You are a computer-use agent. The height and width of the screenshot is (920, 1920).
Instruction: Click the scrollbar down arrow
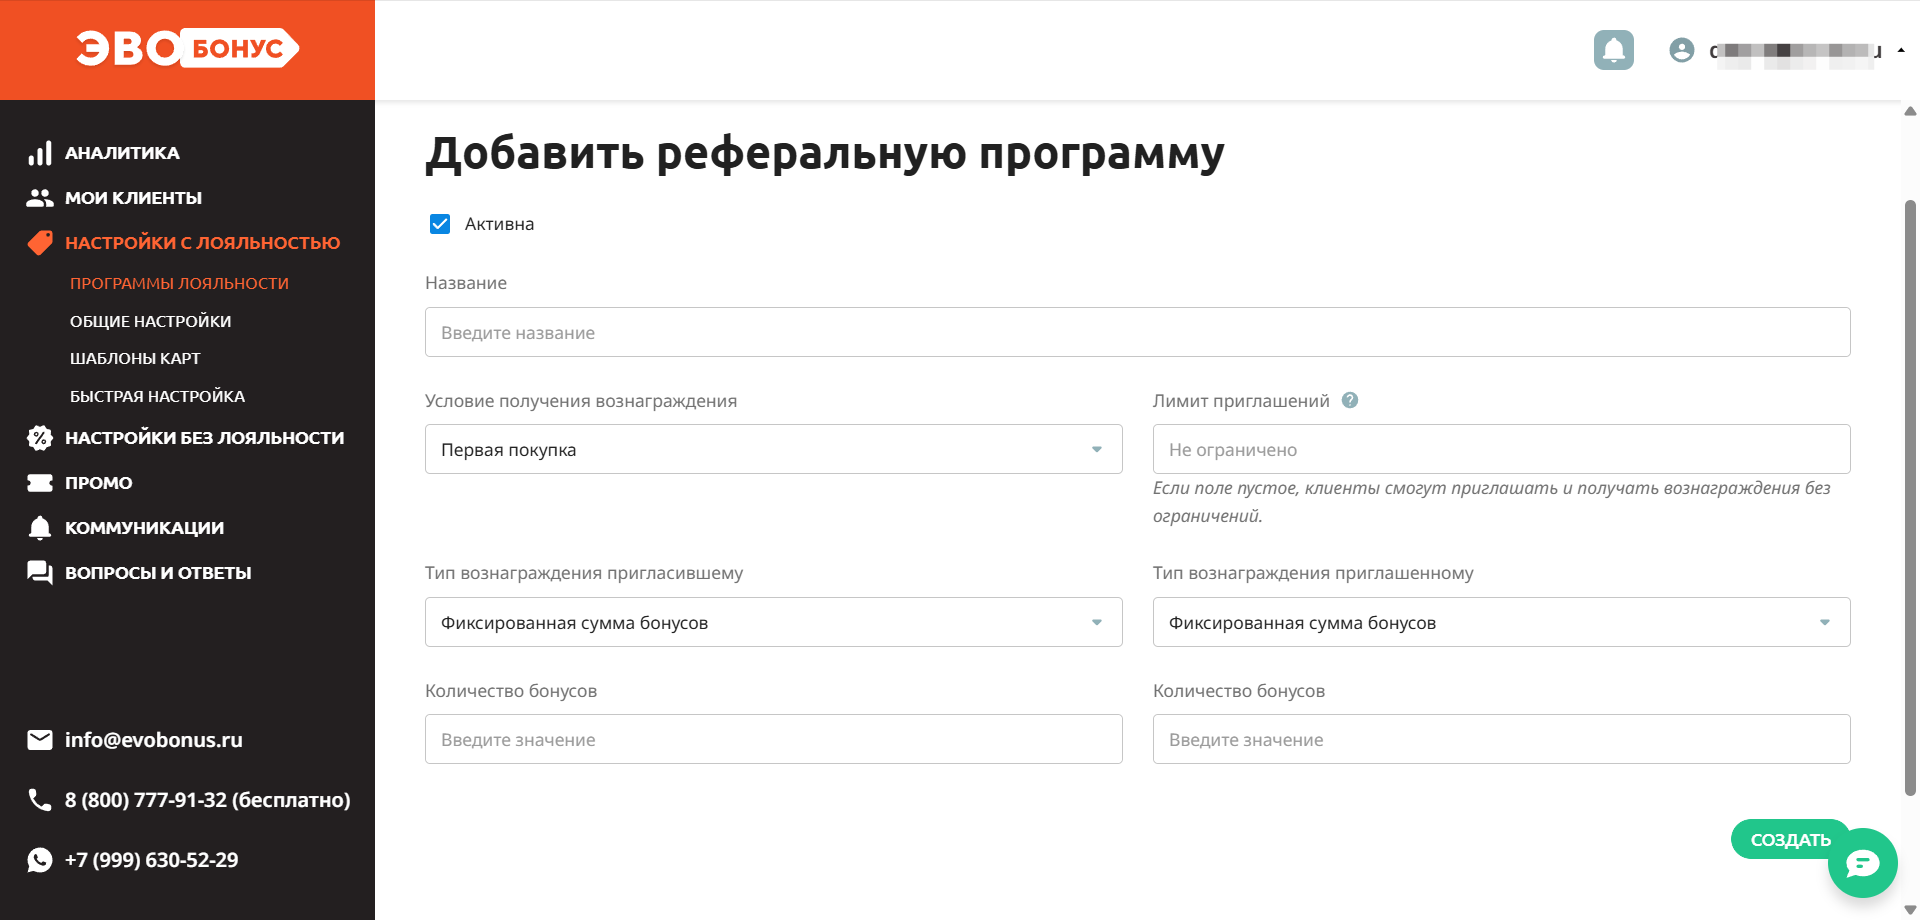pyautogui.click(x=1910, y=910)
